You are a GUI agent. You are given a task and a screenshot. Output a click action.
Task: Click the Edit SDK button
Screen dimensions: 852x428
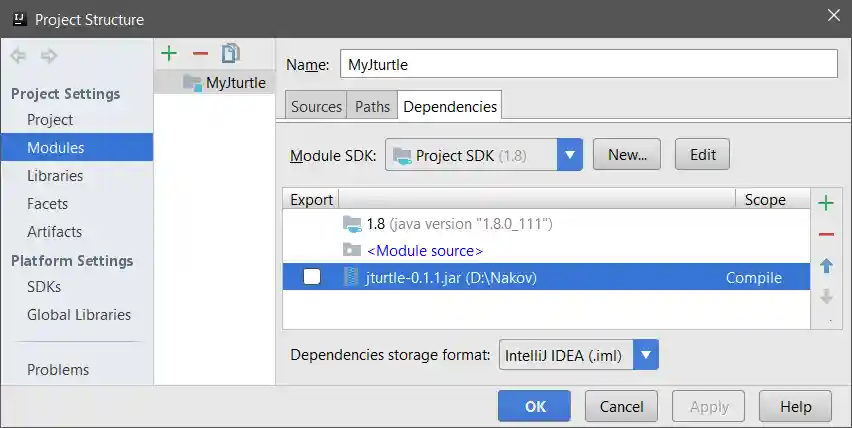703,155
